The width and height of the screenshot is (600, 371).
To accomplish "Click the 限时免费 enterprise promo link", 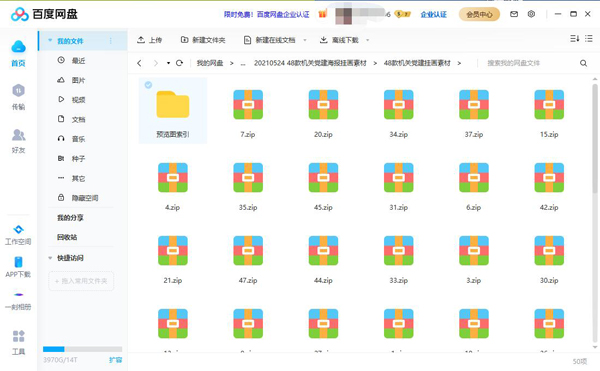I will [x=266, y=15].
